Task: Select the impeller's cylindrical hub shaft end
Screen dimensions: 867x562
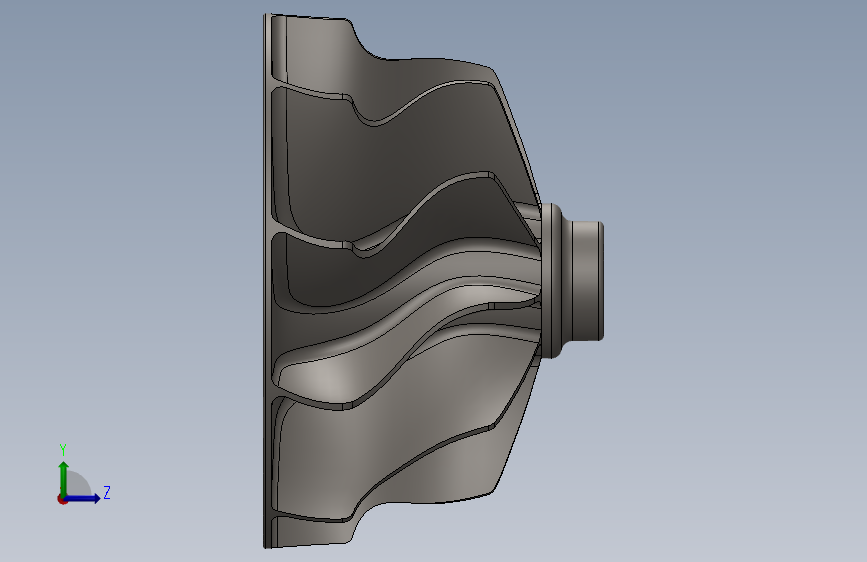Action: coord(587,281)
